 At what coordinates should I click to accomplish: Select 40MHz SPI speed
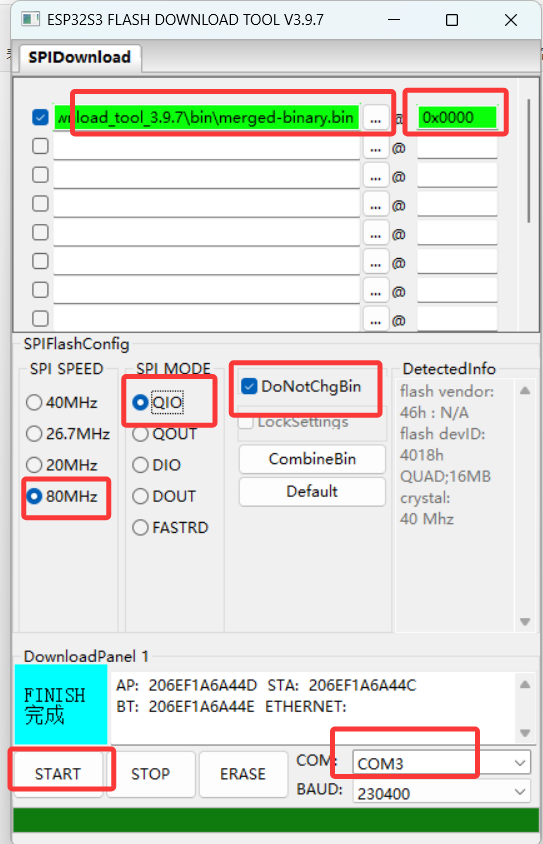62,403
